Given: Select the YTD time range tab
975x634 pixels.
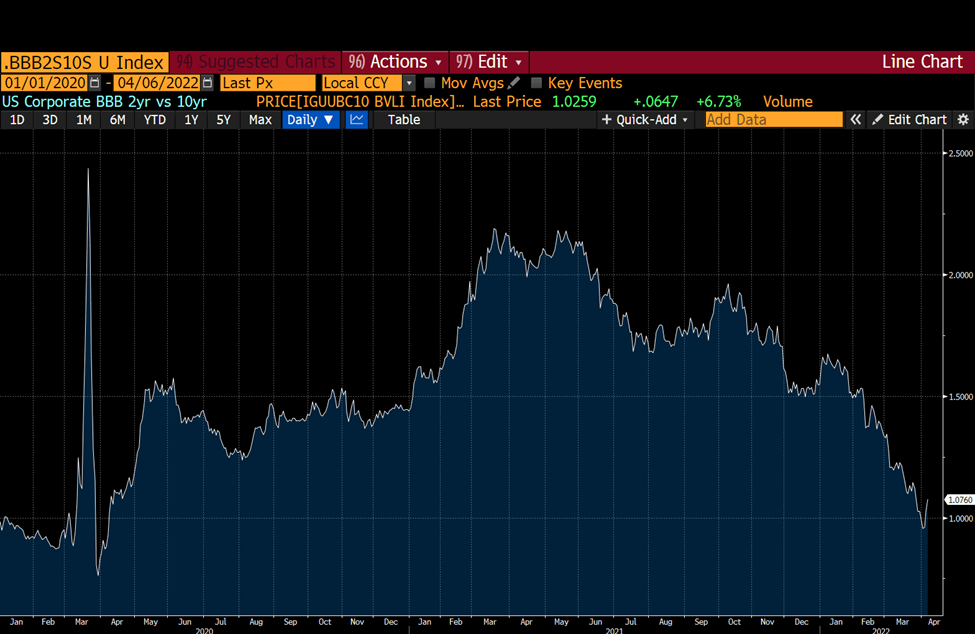Looking at the screenshot, I should click(x=155, y=120).
